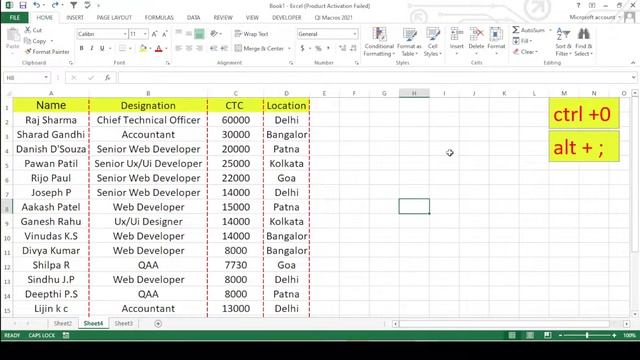
Task: Apply Percent style formatting
Action: click(318, 48)
